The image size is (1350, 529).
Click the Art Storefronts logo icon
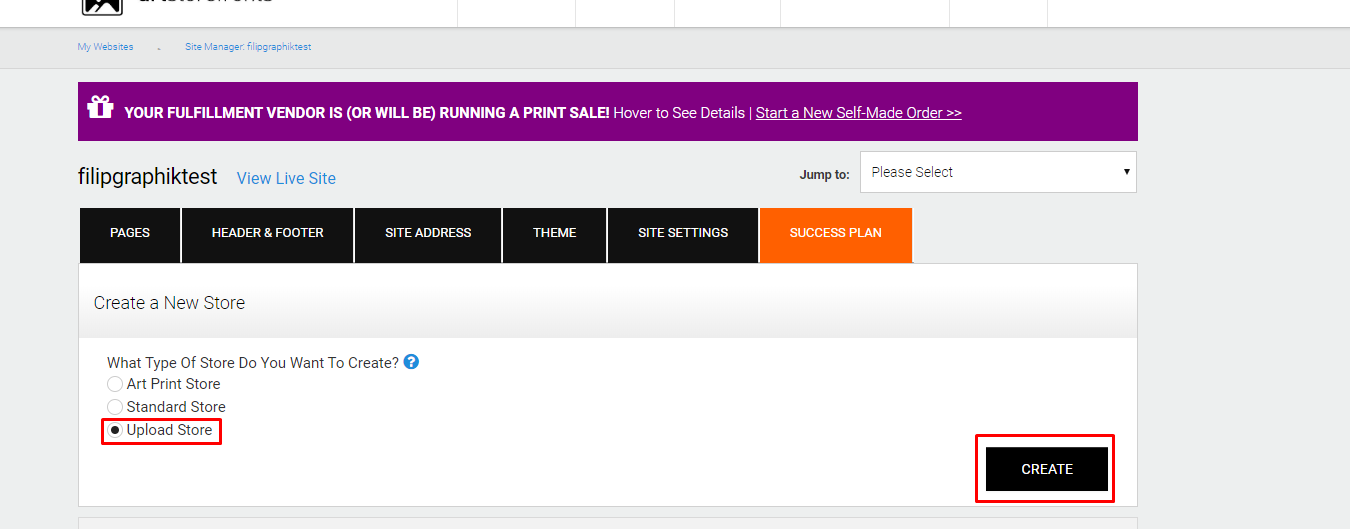102,5
